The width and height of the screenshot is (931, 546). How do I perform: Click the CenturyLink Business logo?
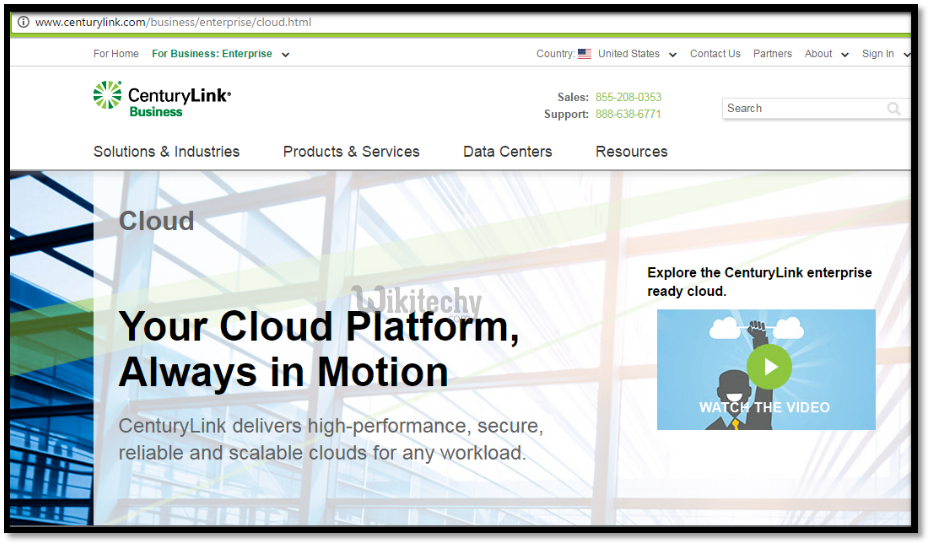coord(162,99)
